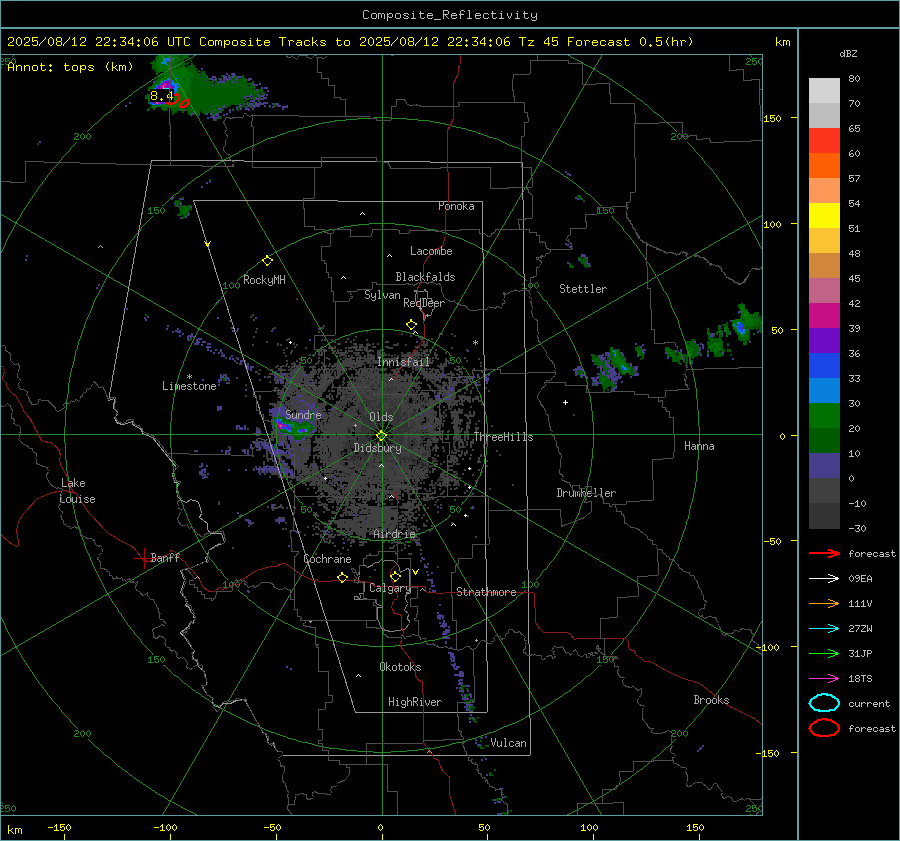Click the red forecast arrow in legend
The width and height of the screenshot is (900, 841).
pos(824,553)
